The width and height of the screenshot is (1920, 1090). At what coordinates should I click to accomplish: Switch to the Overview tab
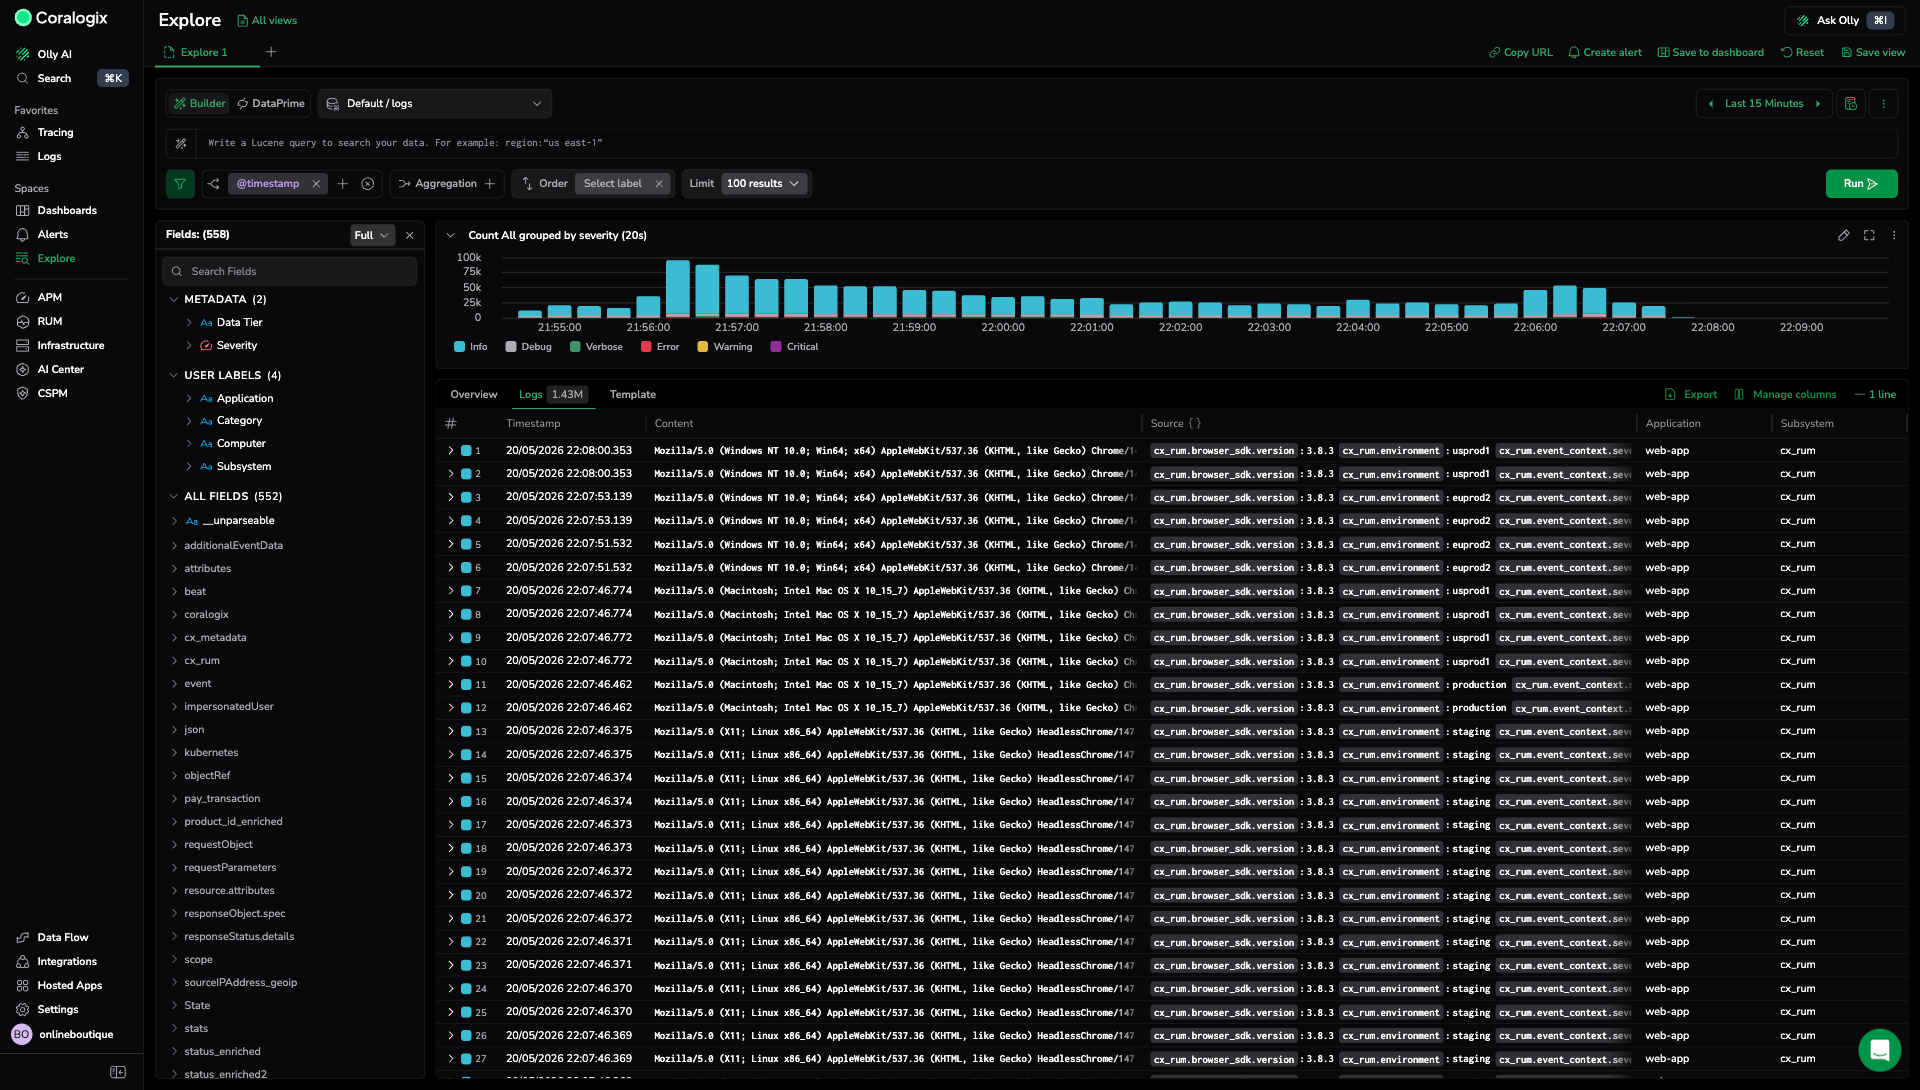coord(473,394)
